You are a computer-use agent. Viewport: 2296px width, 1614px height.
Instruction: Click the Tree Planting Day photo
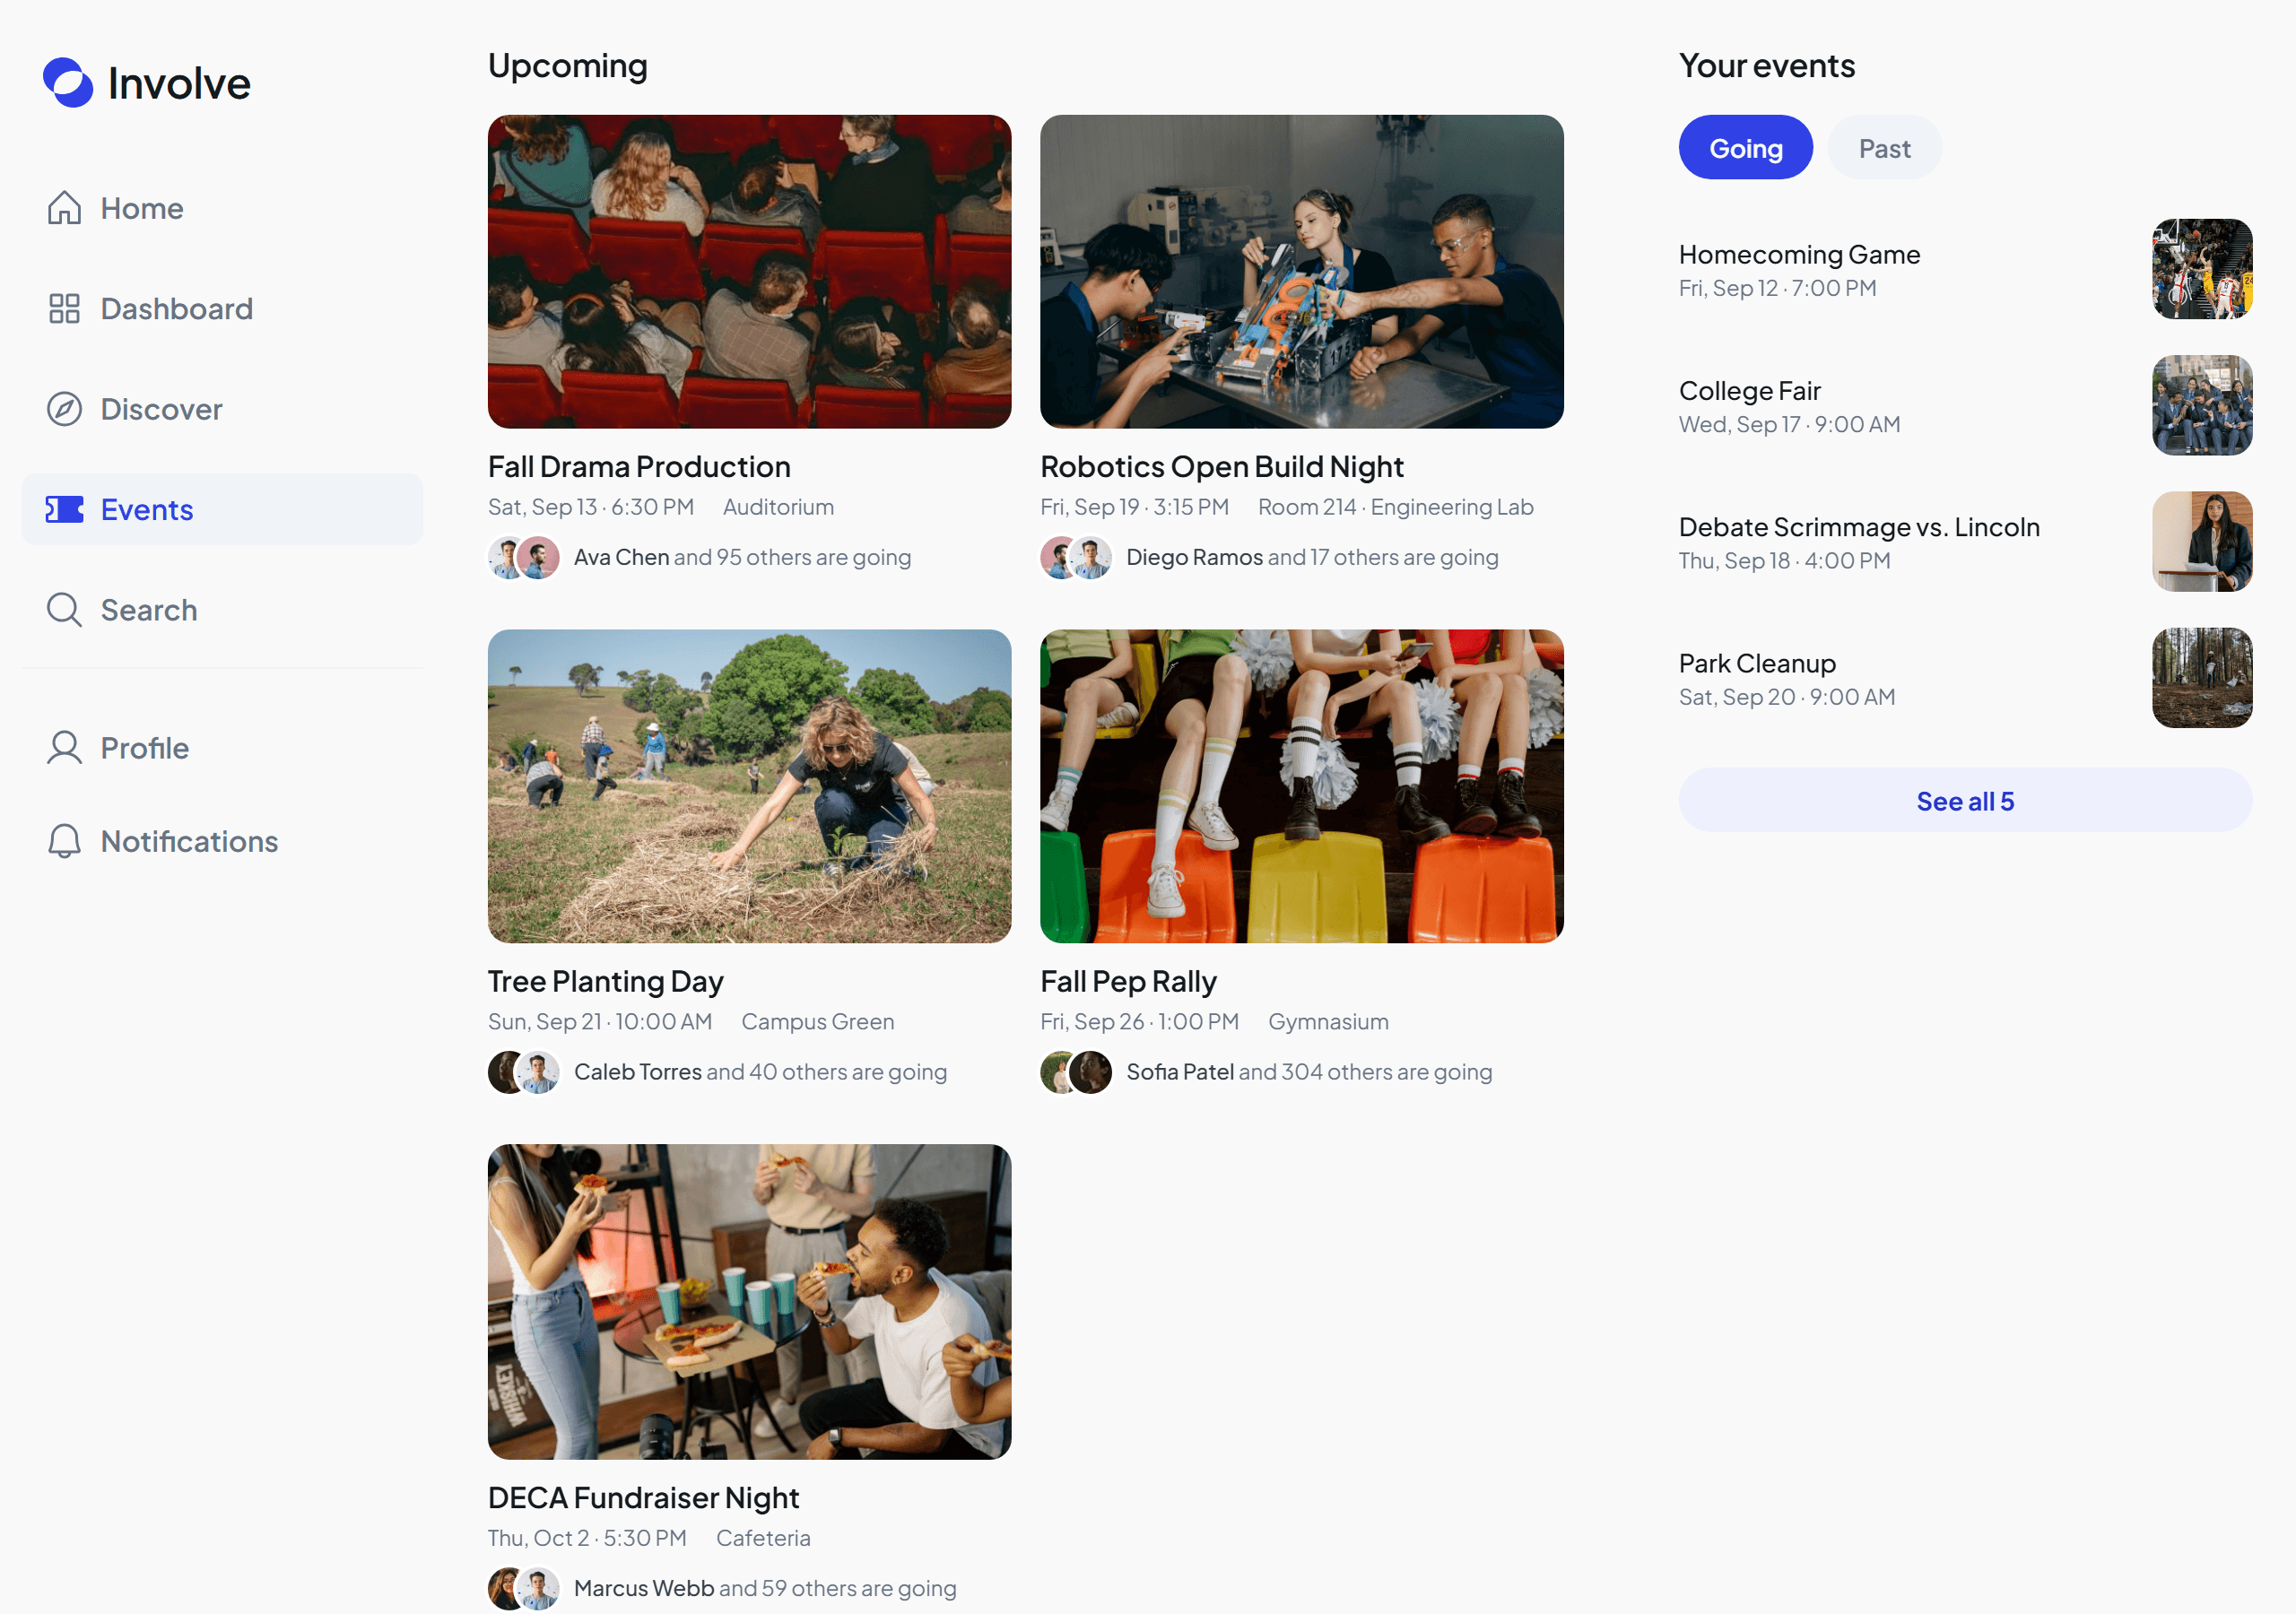(750, 787)
